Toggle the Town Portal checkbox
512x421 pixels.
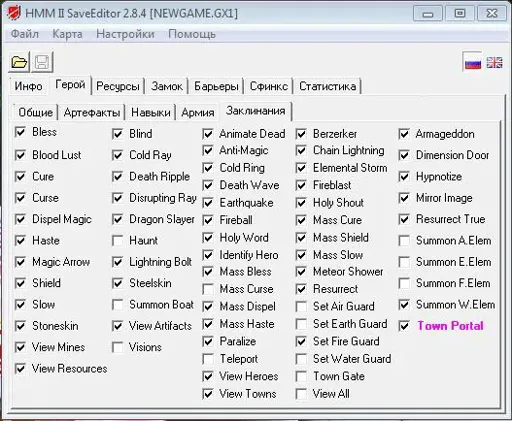coord(404,326)
